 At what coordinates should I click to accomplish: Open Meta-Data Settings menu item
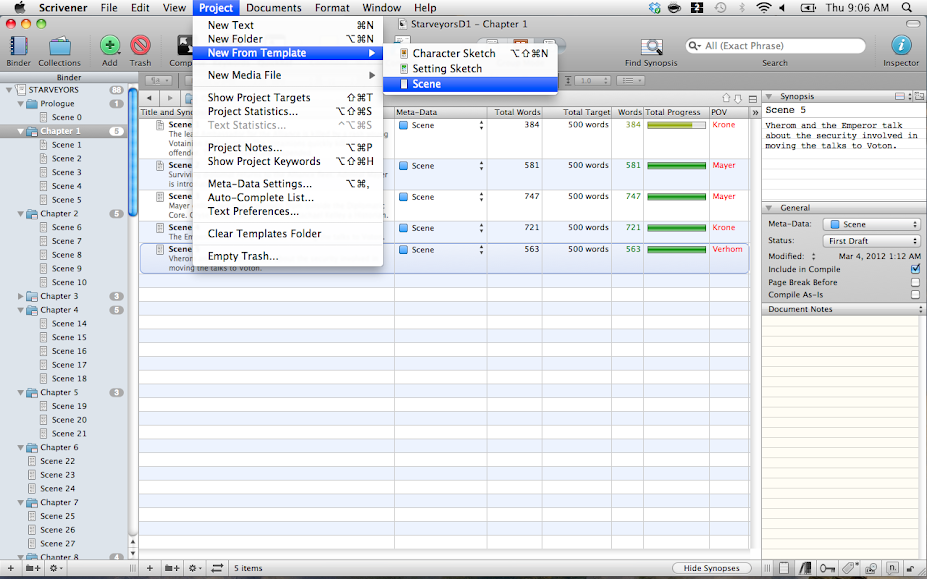(288, 184)
